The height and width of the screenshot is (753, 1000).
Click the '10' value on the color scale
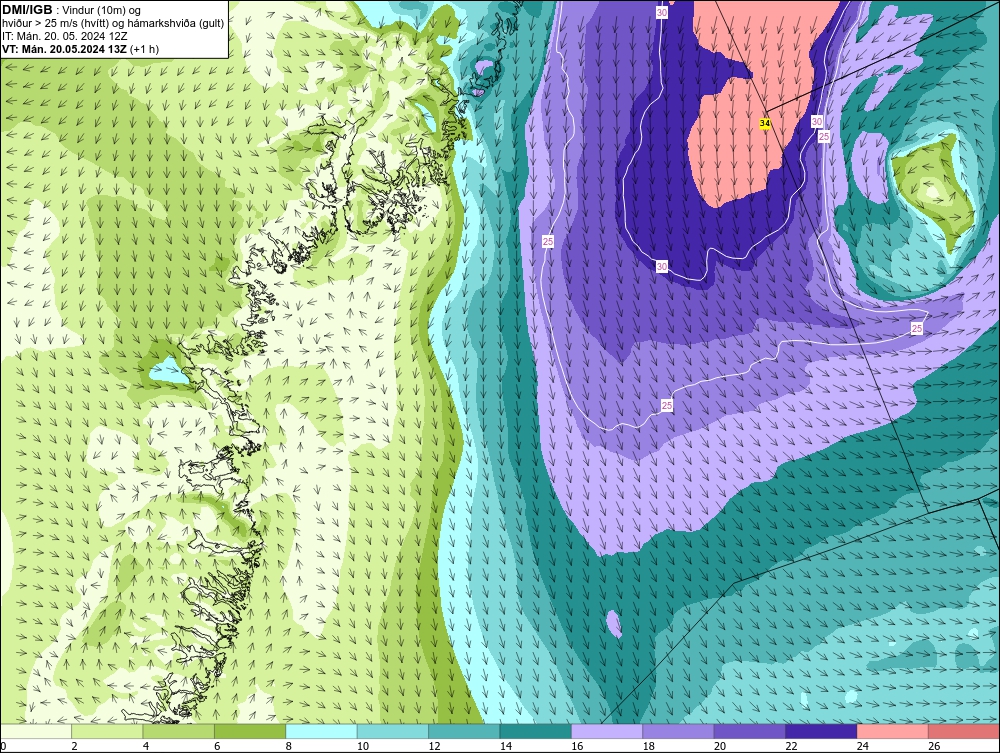pos(363,746)
